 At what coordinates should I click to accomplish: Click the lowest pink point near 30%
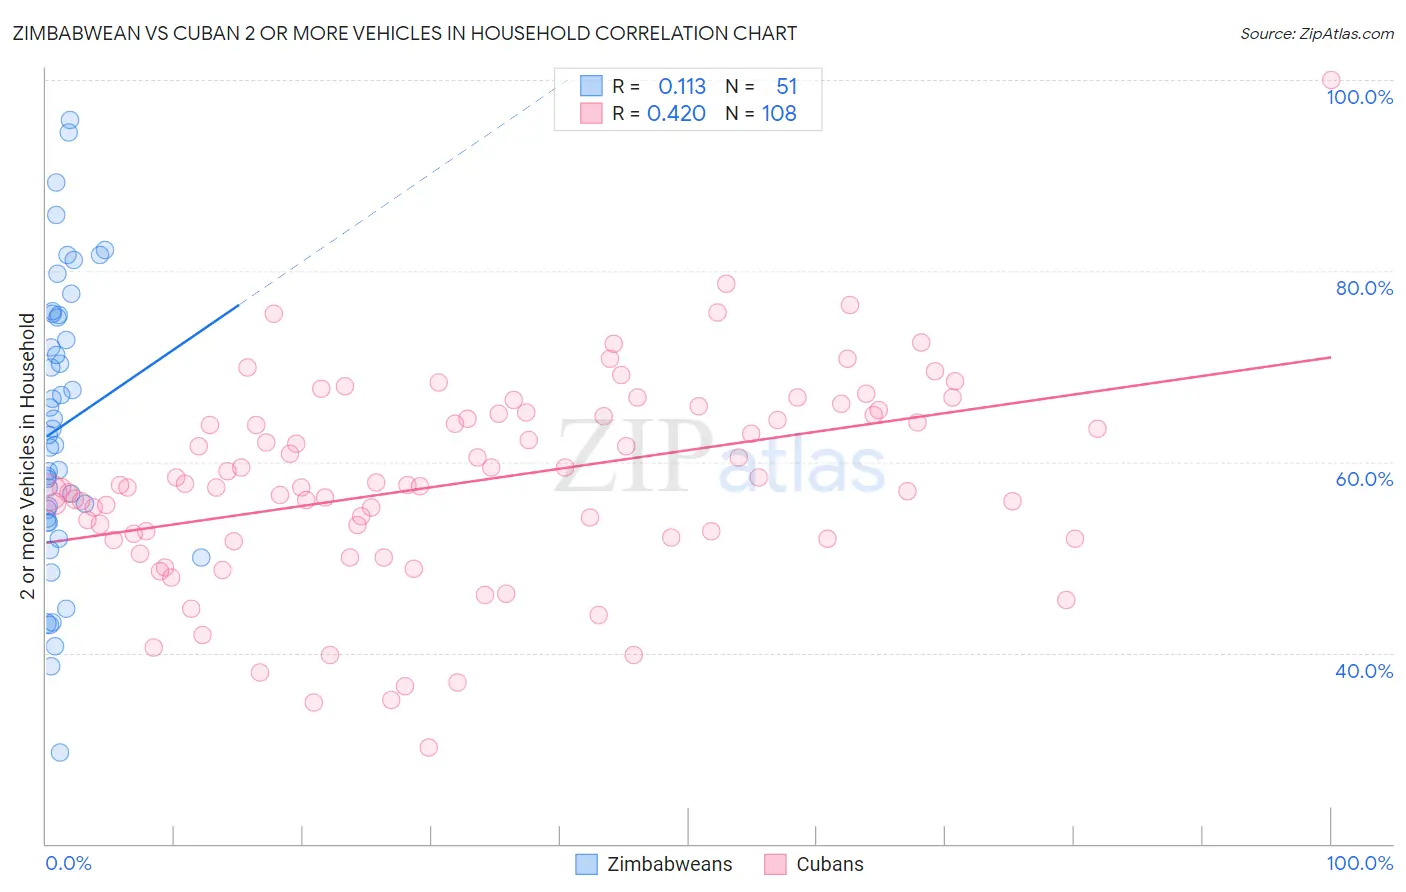pos(429,747)
